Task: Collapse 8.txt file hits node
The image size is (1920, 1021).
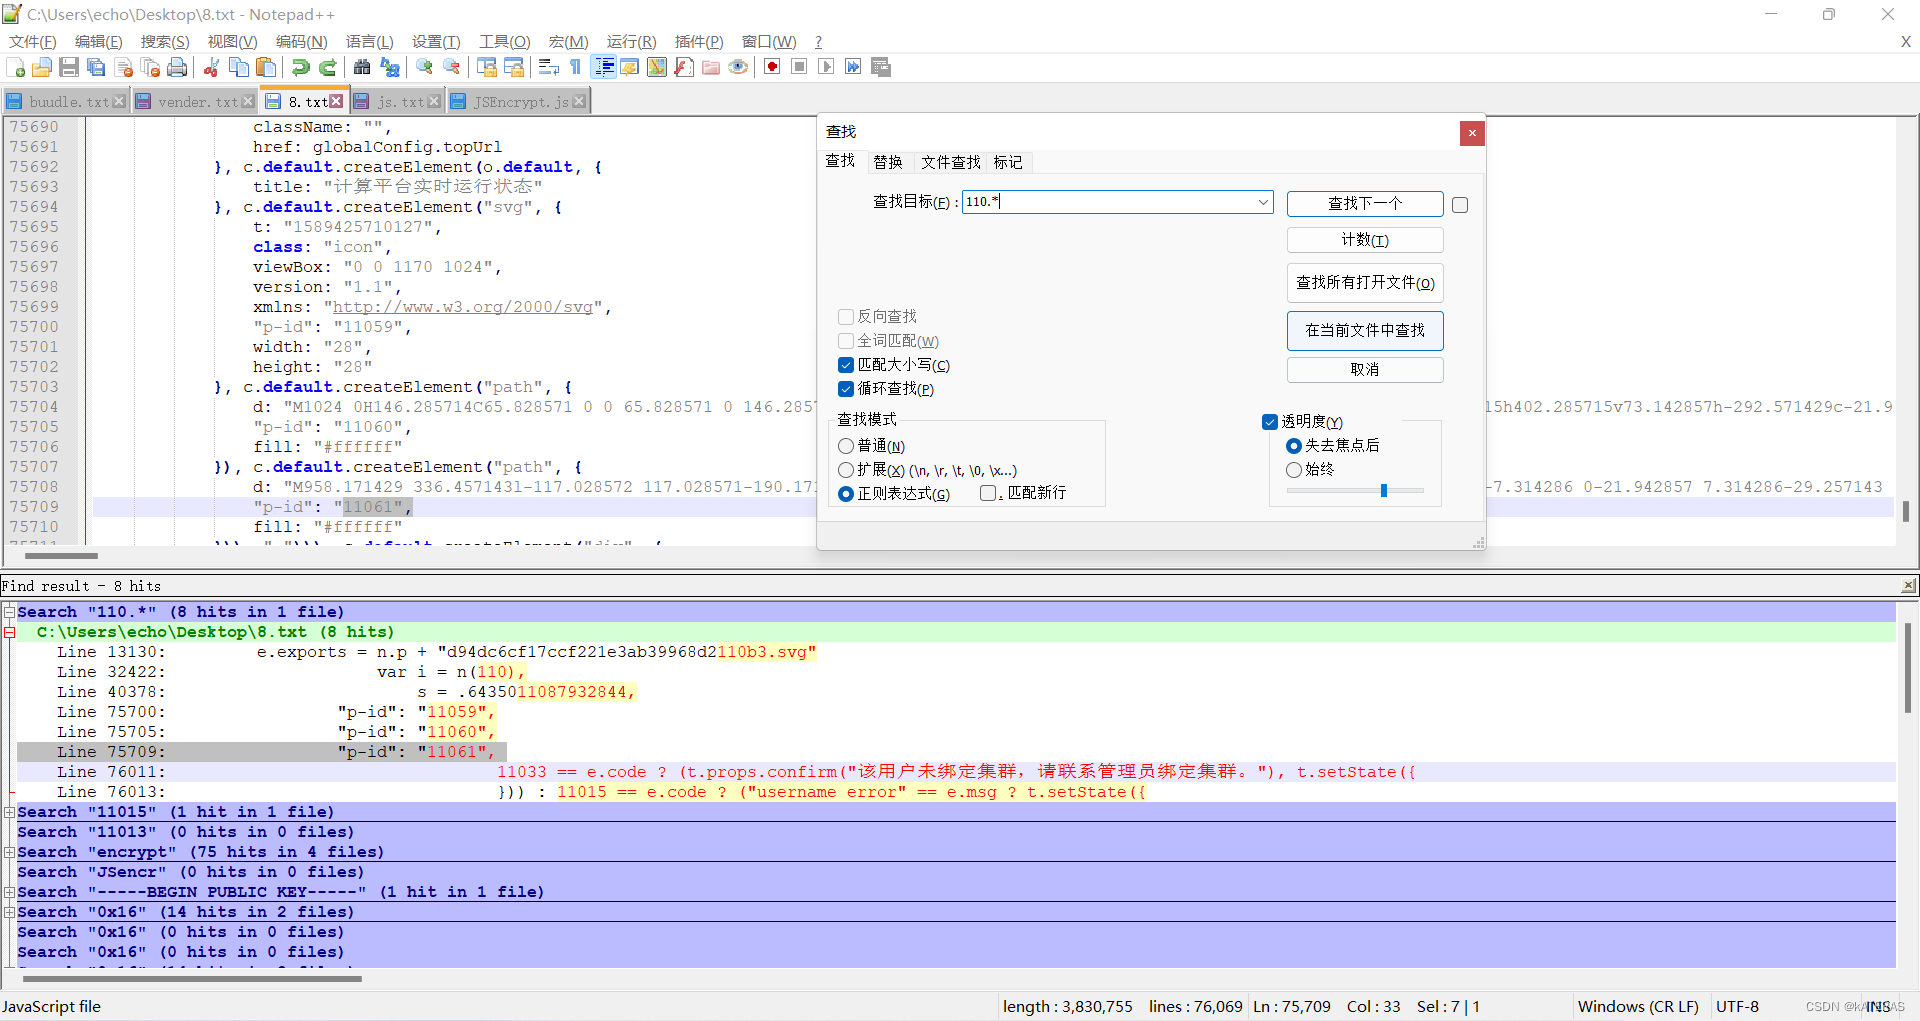Action: (x=9, y=632)
